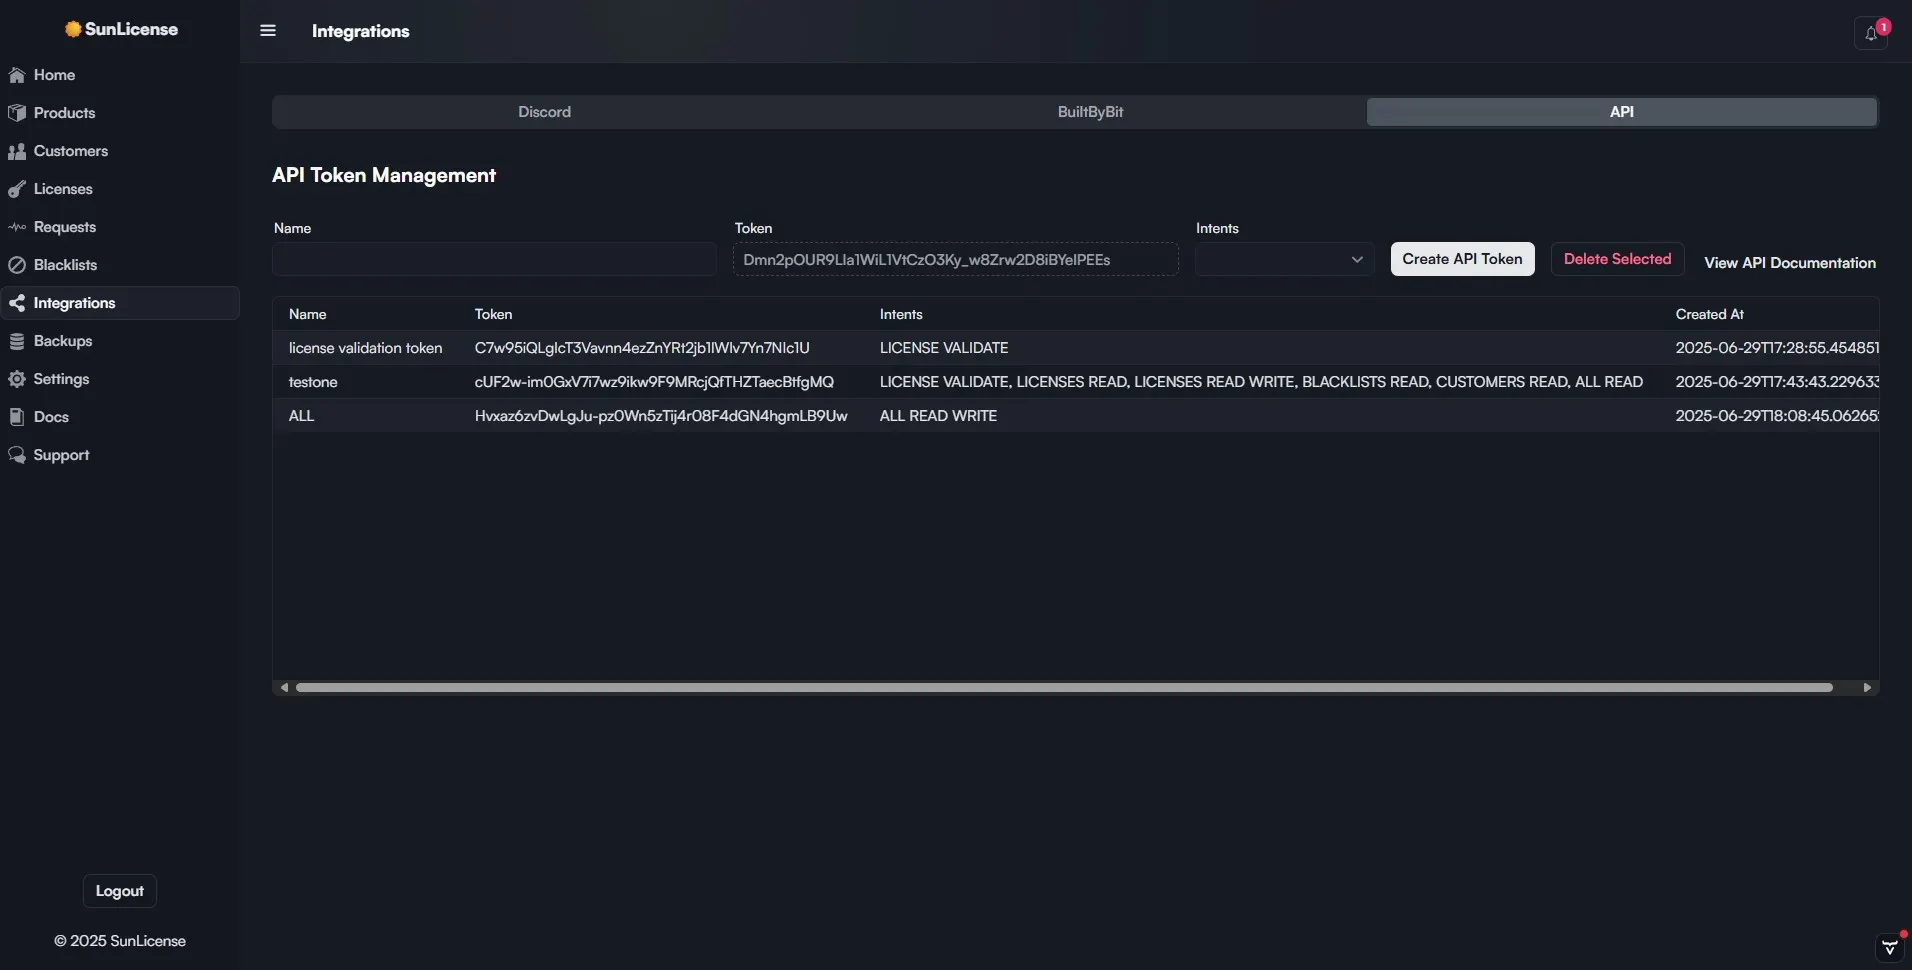Open notifications bell icon
The width and height of the screenshot is (1912, 970).
point(1871,33)
